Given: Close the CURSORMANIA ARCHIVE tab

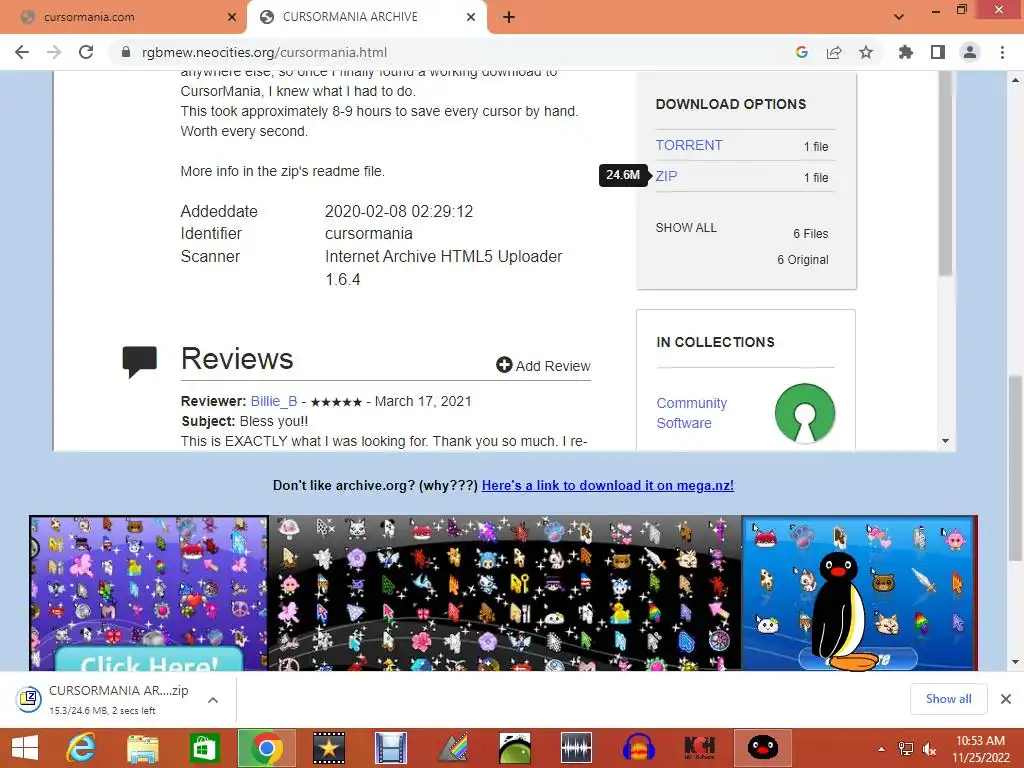Looking at the screenshot, I should (471, 17).
